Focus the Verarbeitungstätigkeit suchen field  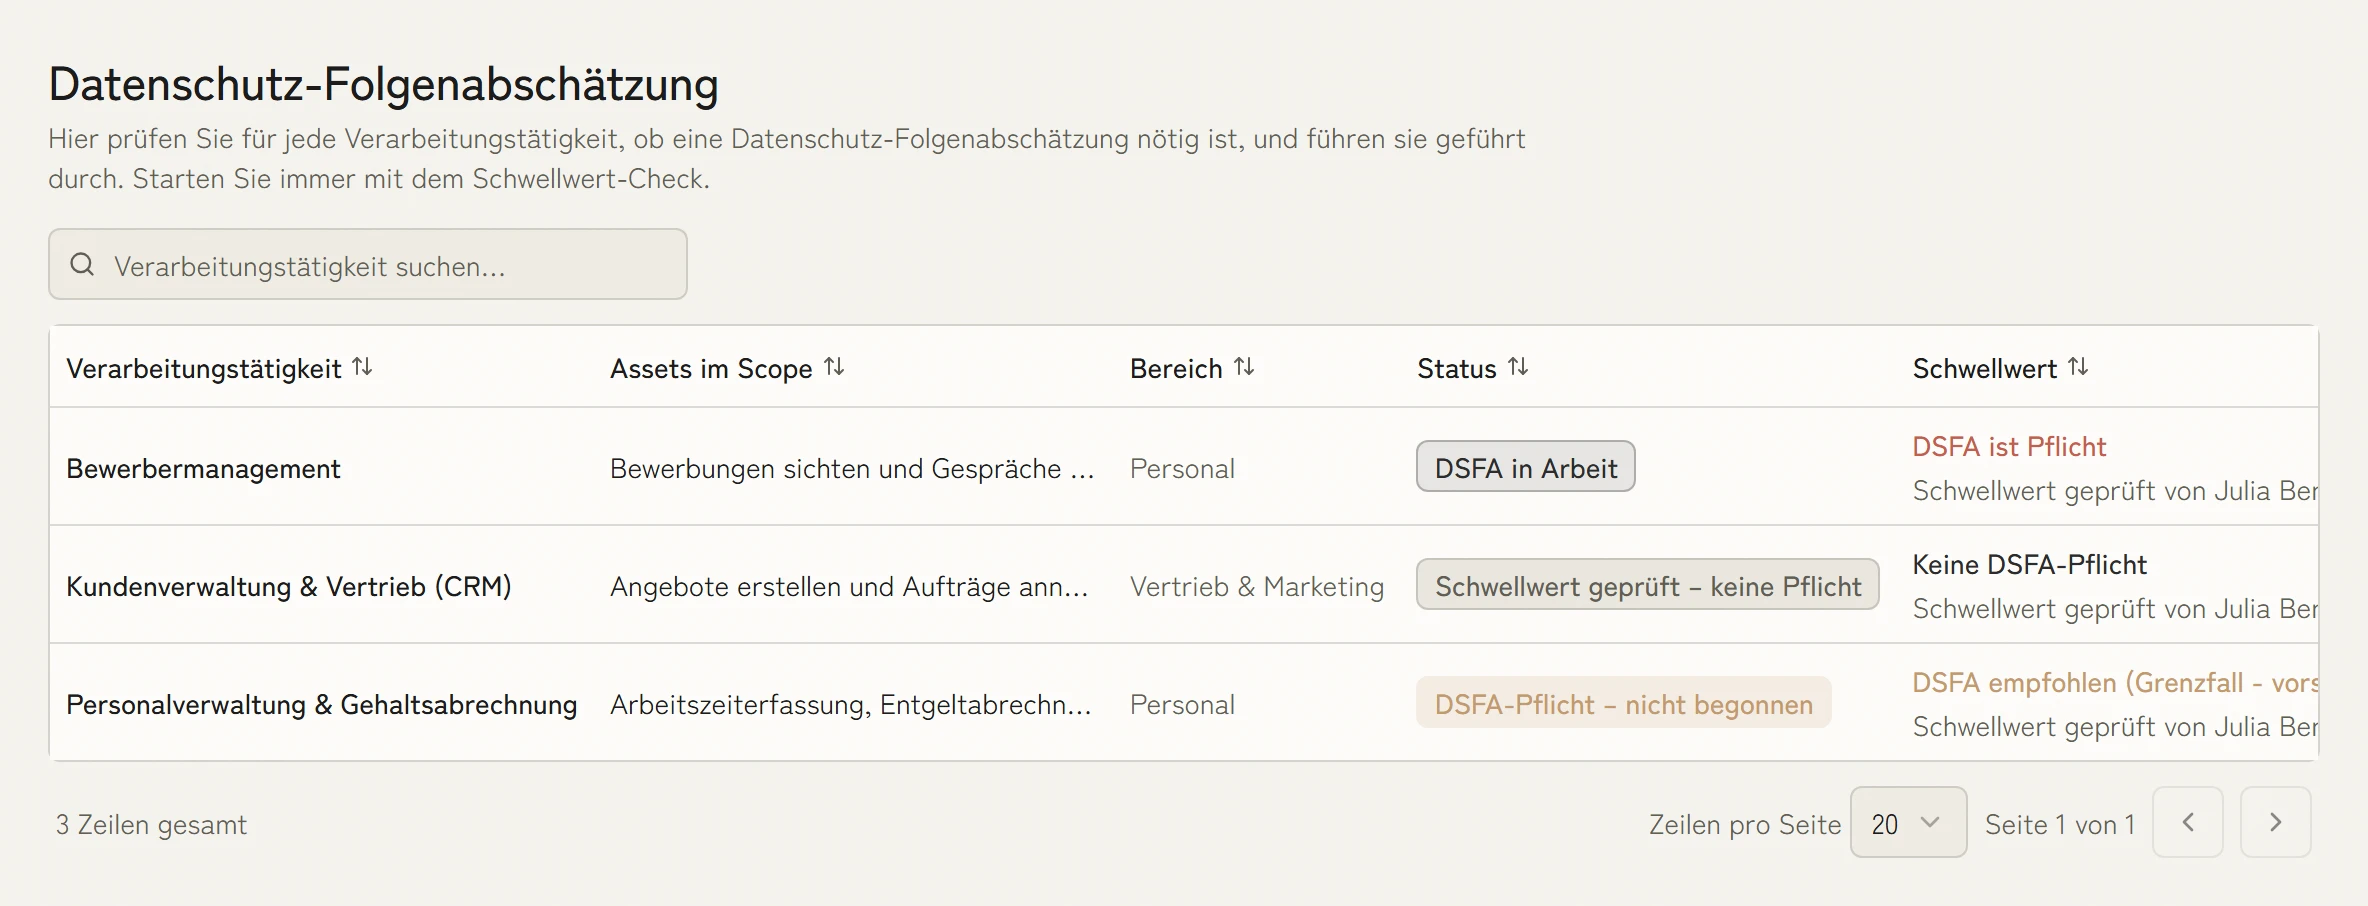pos(368,265)
